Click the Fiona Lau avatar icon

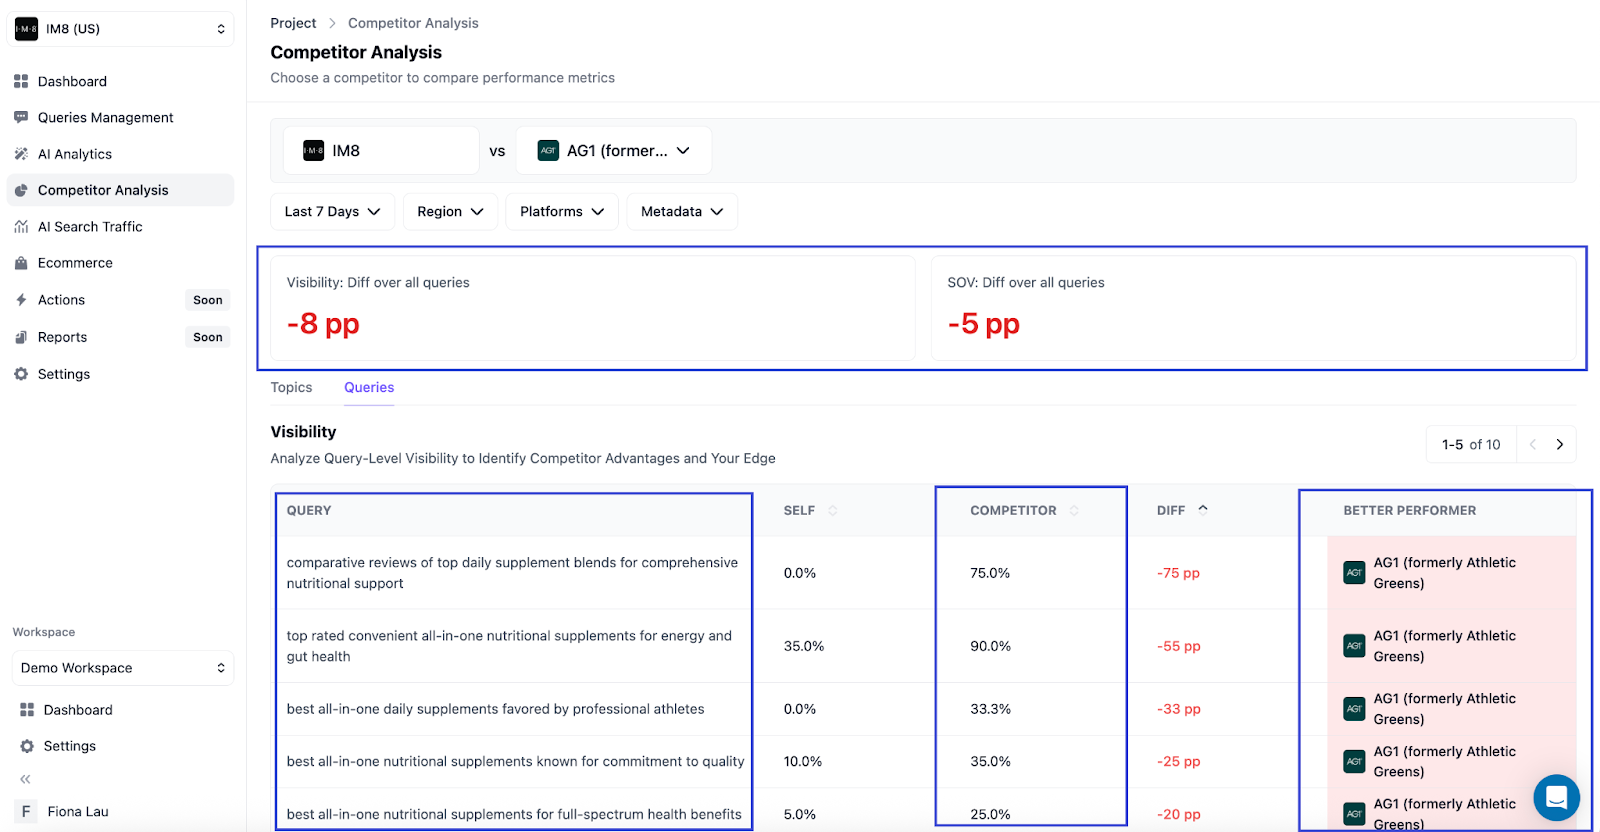pyautogui.click(x=26, y=812)
